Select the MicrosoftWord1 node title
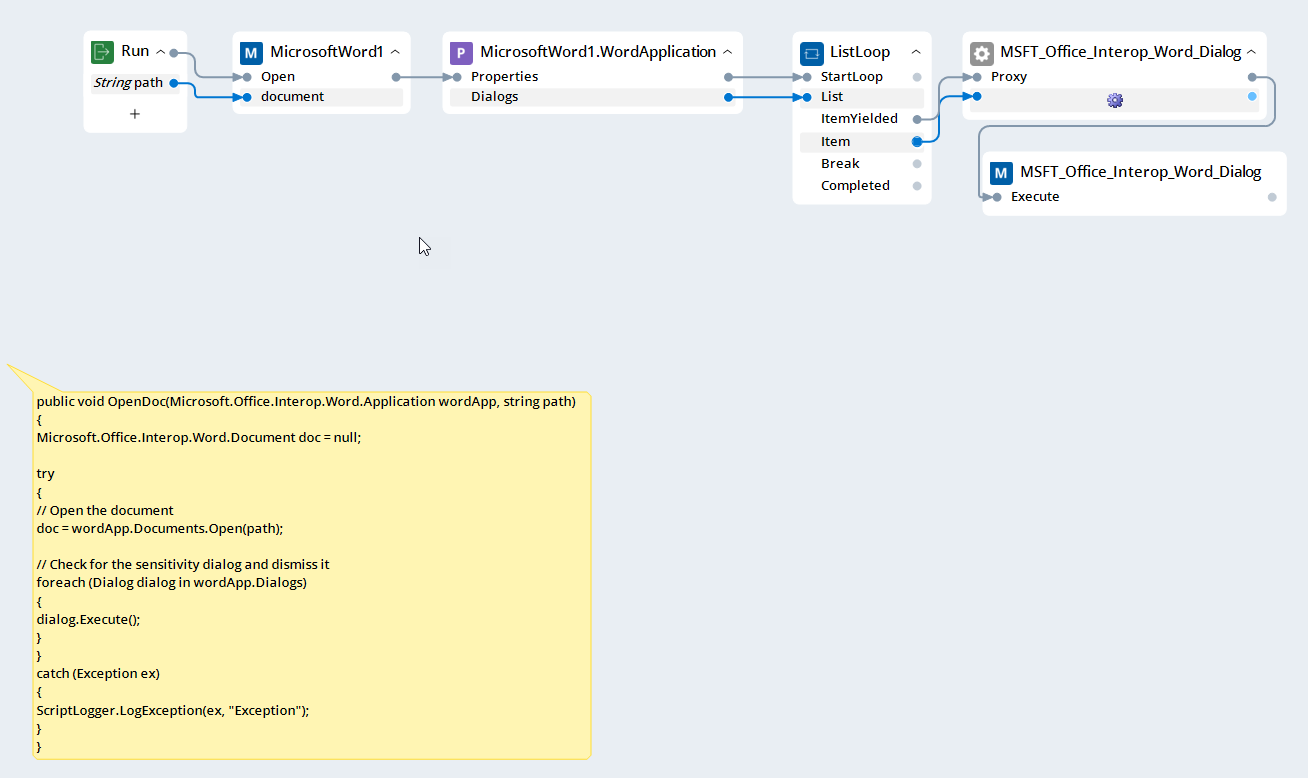 point(327,52)
